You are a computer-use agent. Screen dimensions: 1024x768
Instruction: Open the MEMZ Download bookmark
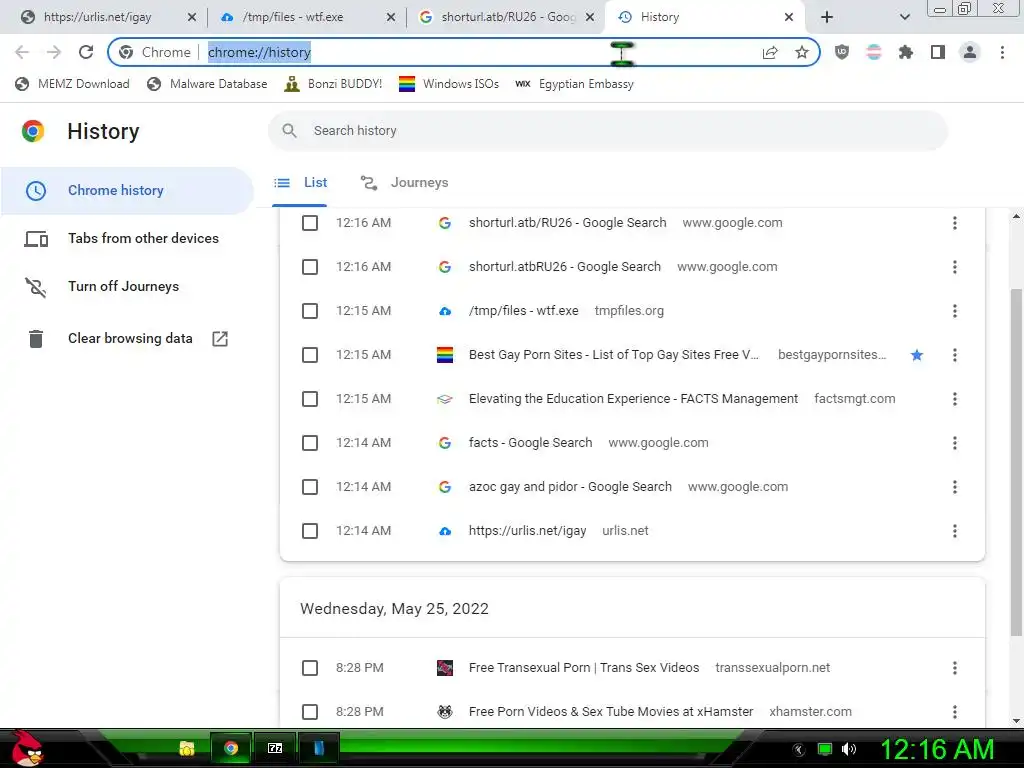[72, 84]
